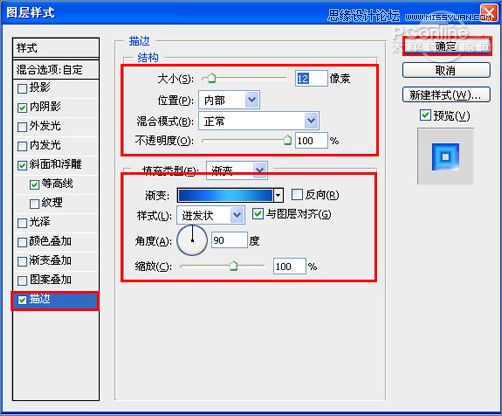Viewport: 502px width, 416px height.
Task: Click the 不透明度 opacity value field
Action: coord(311,141)
